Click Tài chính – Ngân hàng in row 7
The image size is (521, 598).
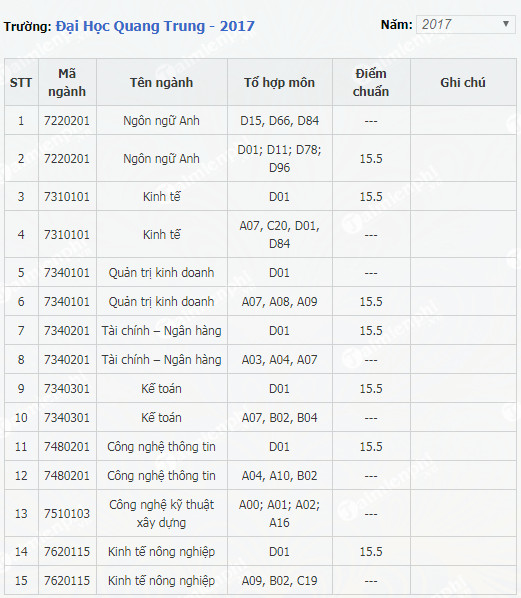point(162,330)
